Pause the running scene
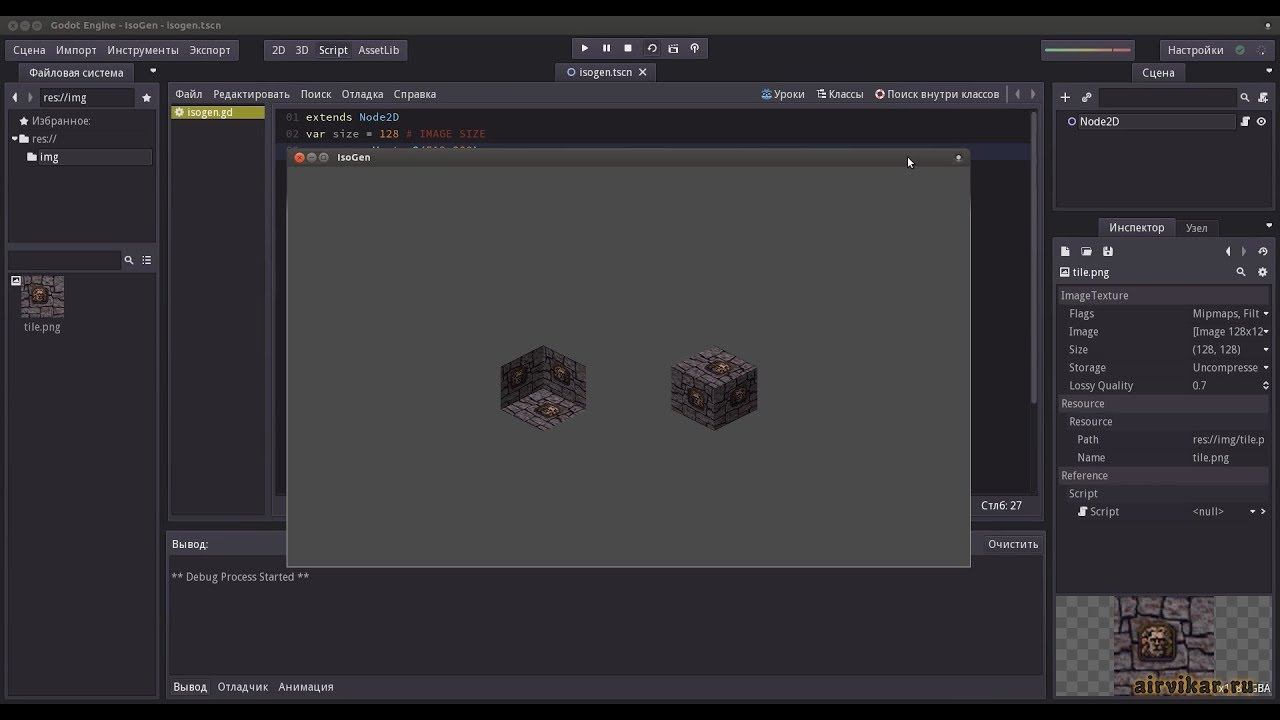The height and width of the screenshot is (720, 1280). coord(606,48)
